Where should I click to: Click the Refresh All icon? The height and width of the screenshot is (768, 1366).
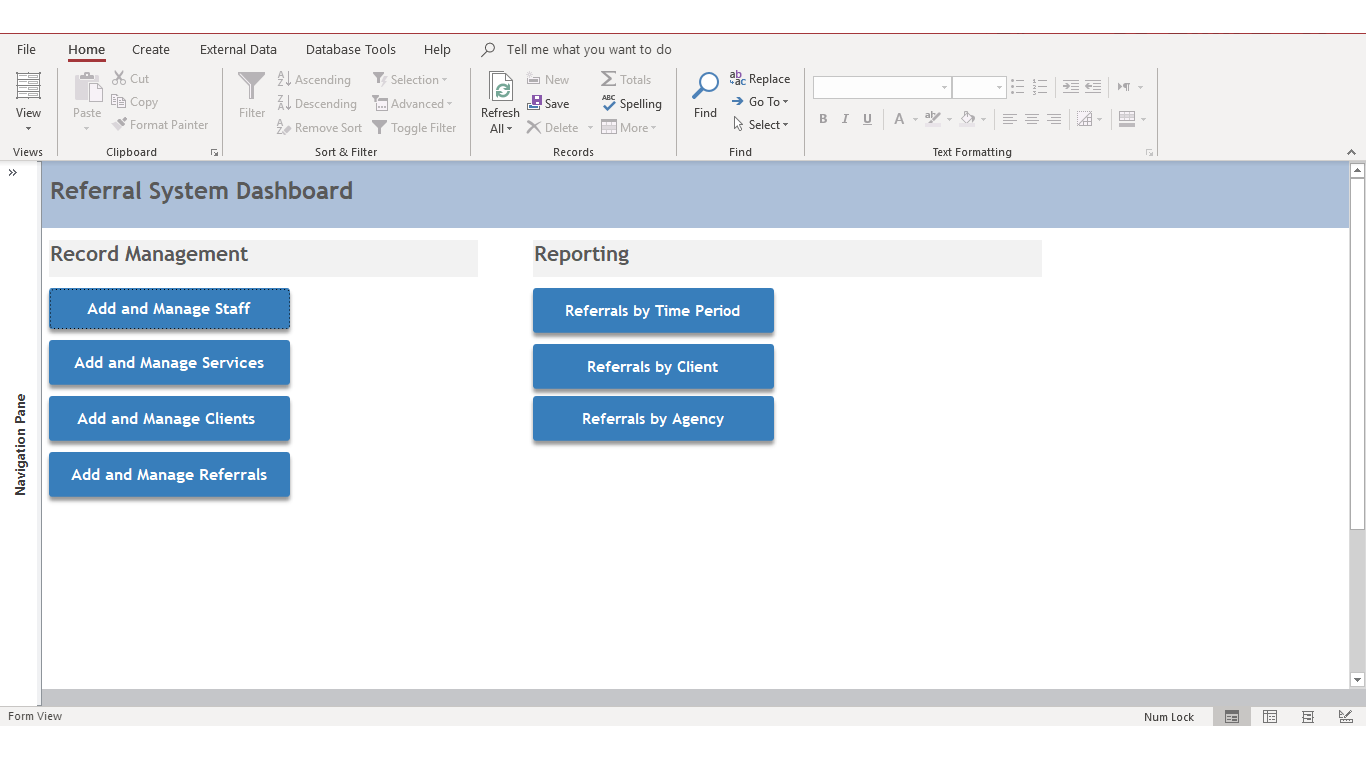500,87
